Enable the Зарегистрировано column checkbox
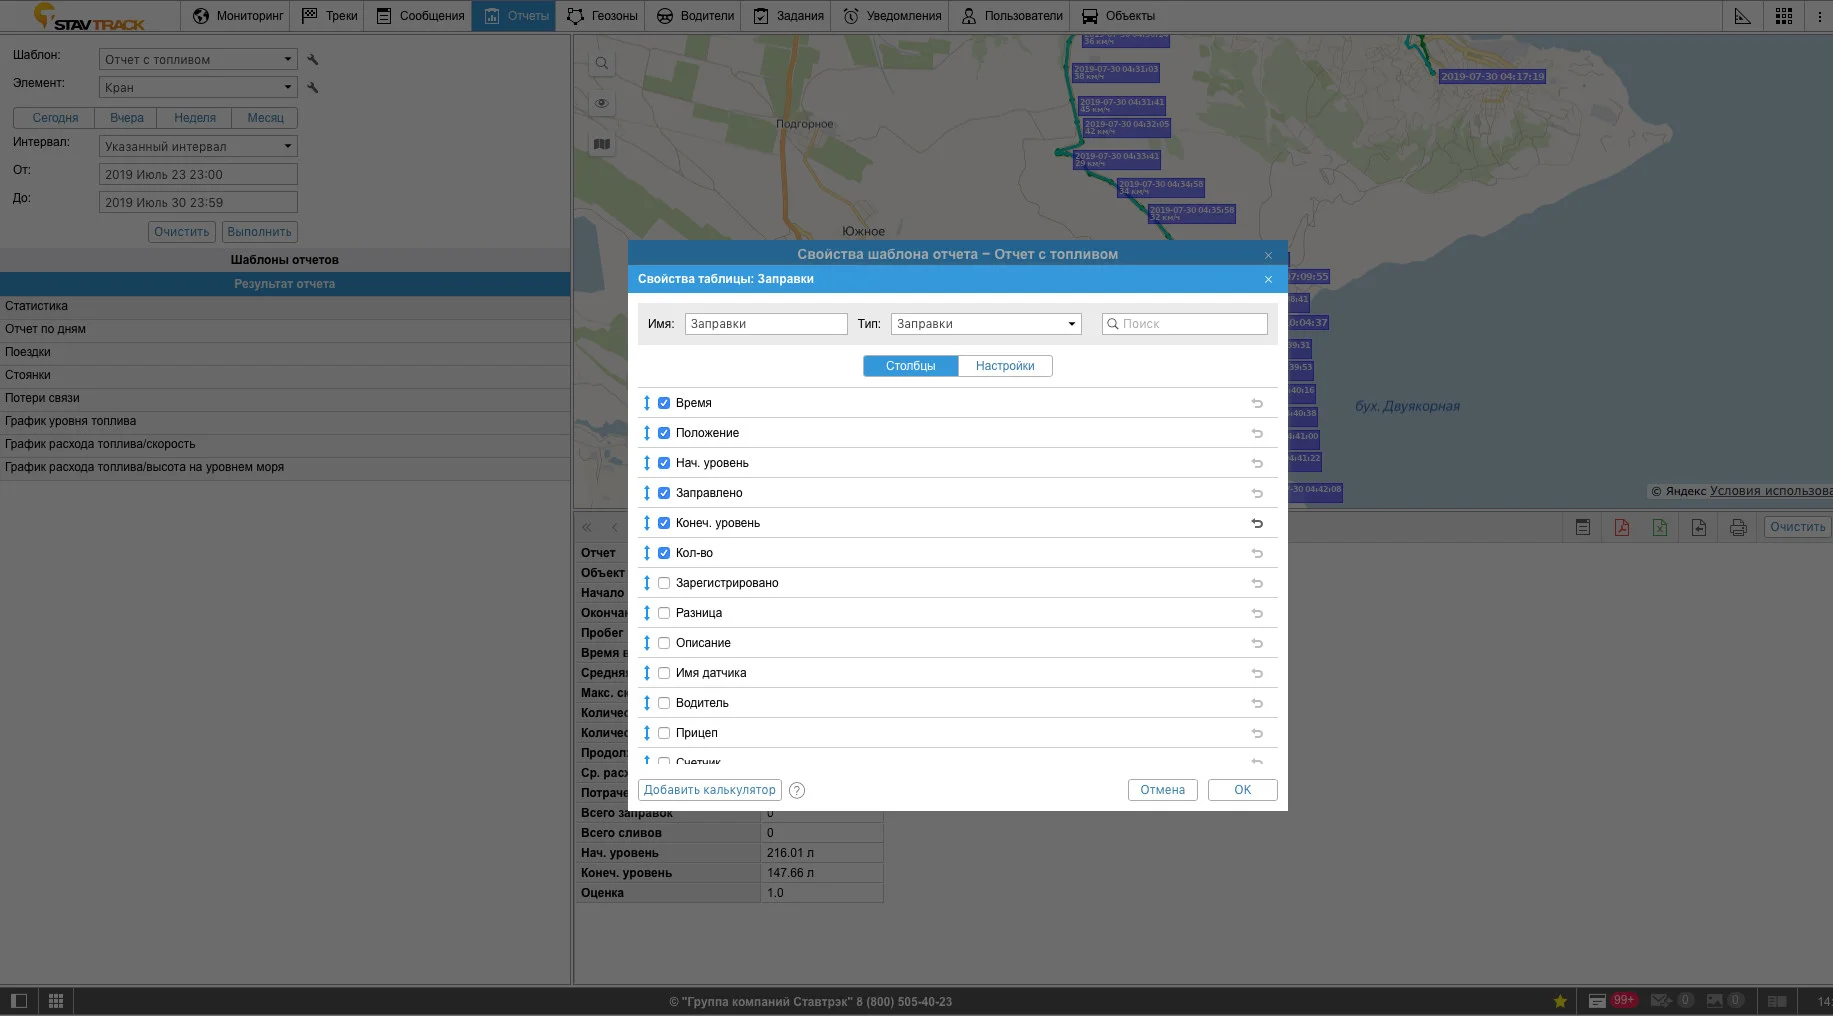The image size is (1833, 1016). [664, 583]
